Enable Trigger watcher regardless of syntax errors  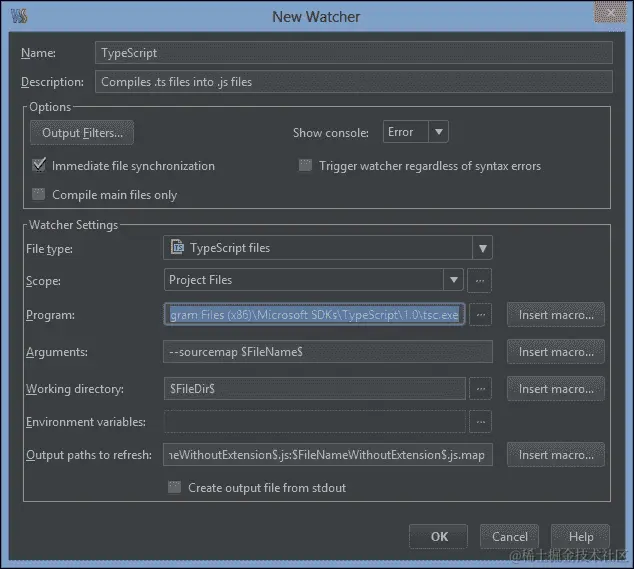(305, 165)
